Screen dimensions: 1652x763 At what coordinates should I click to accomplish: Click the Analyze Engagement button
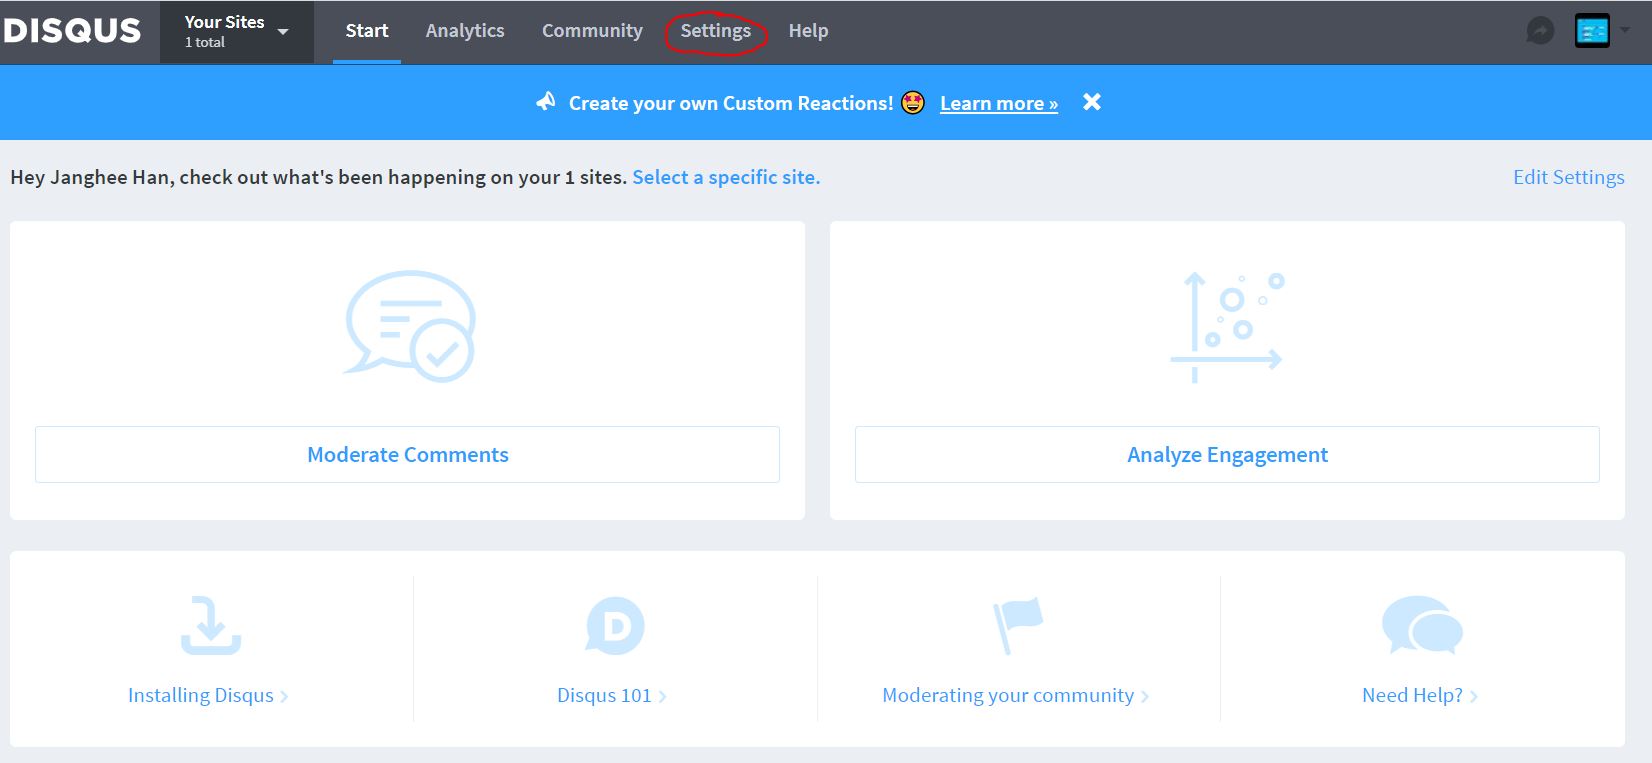point(1227,455)
